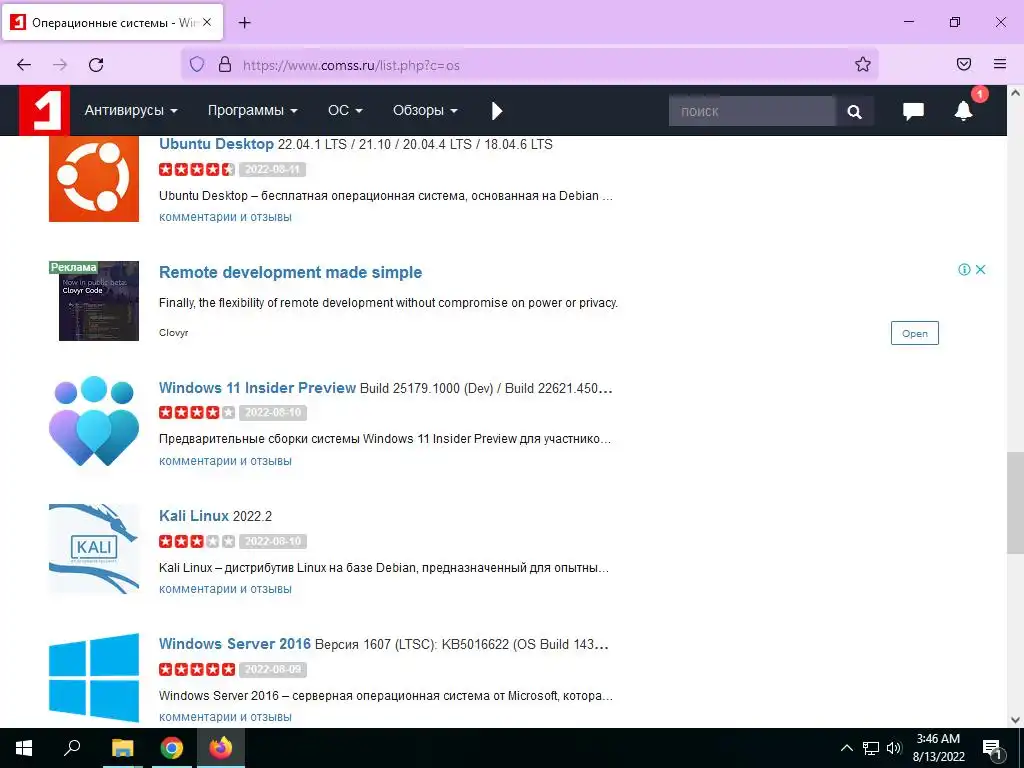Expand the Обзоры dropdown menu
The width and height of the screenshot is (1024, 768).
pyautogui.click(x=425, y=110)
